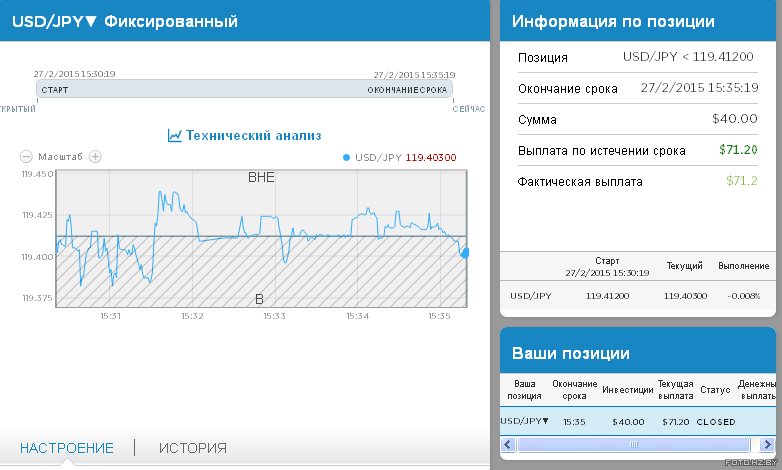The image size is (782, 470).
Task: Click Статус column header
Action: (715, 390)
